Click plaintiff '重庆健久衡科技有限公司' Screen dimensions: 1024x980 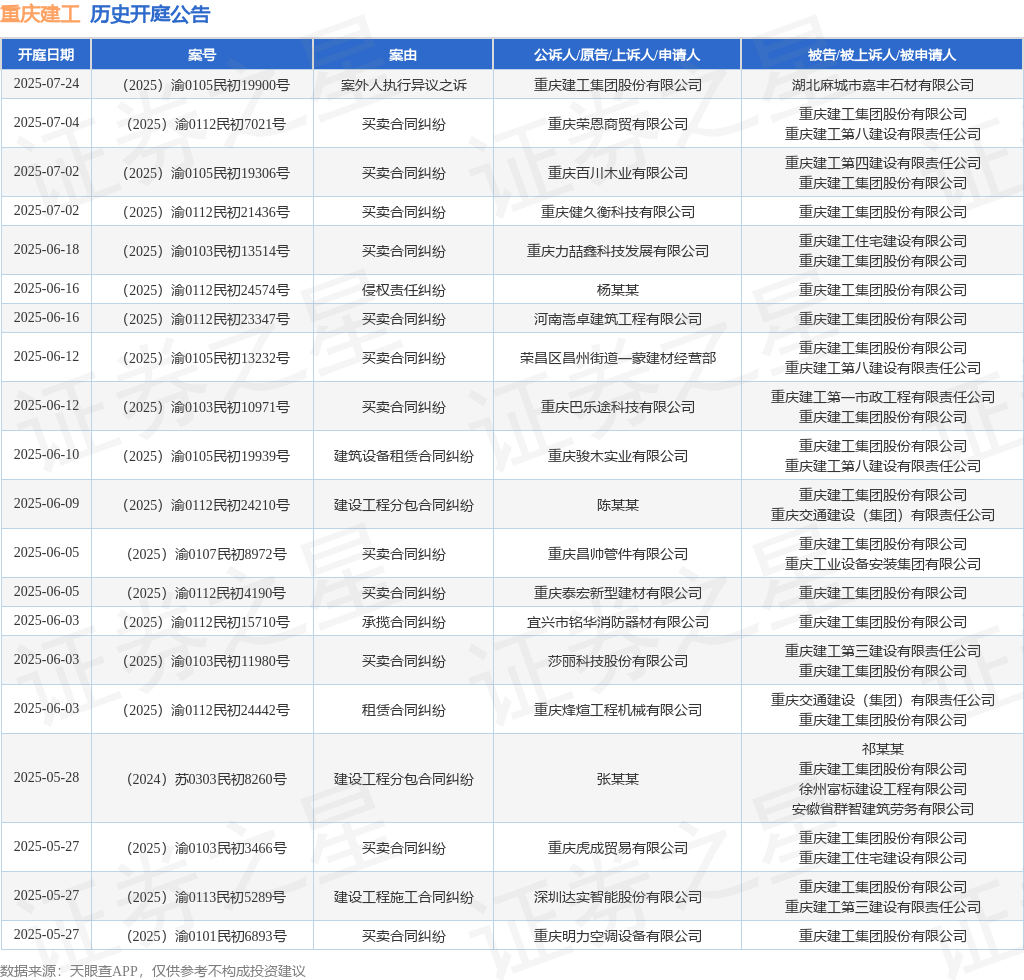coord(617,212)
